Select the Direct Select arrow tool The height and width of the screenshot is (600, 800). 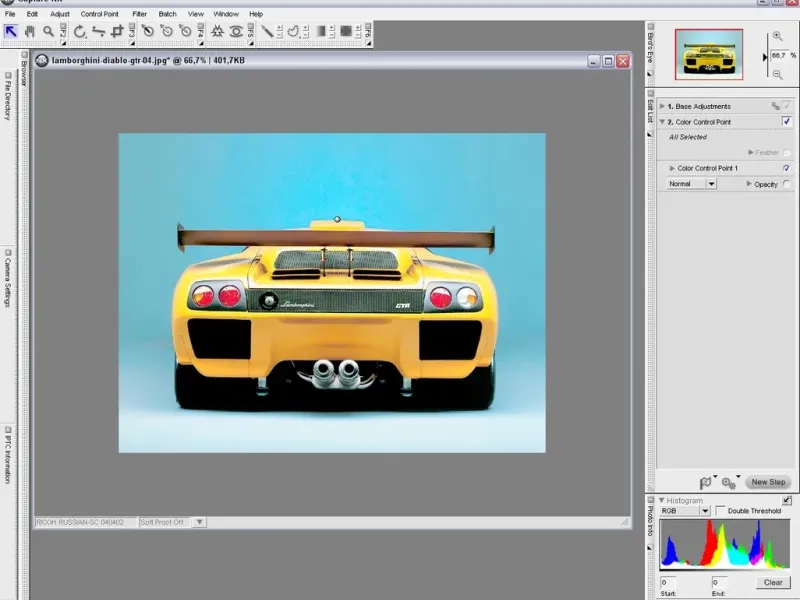[x=11, y=31]
